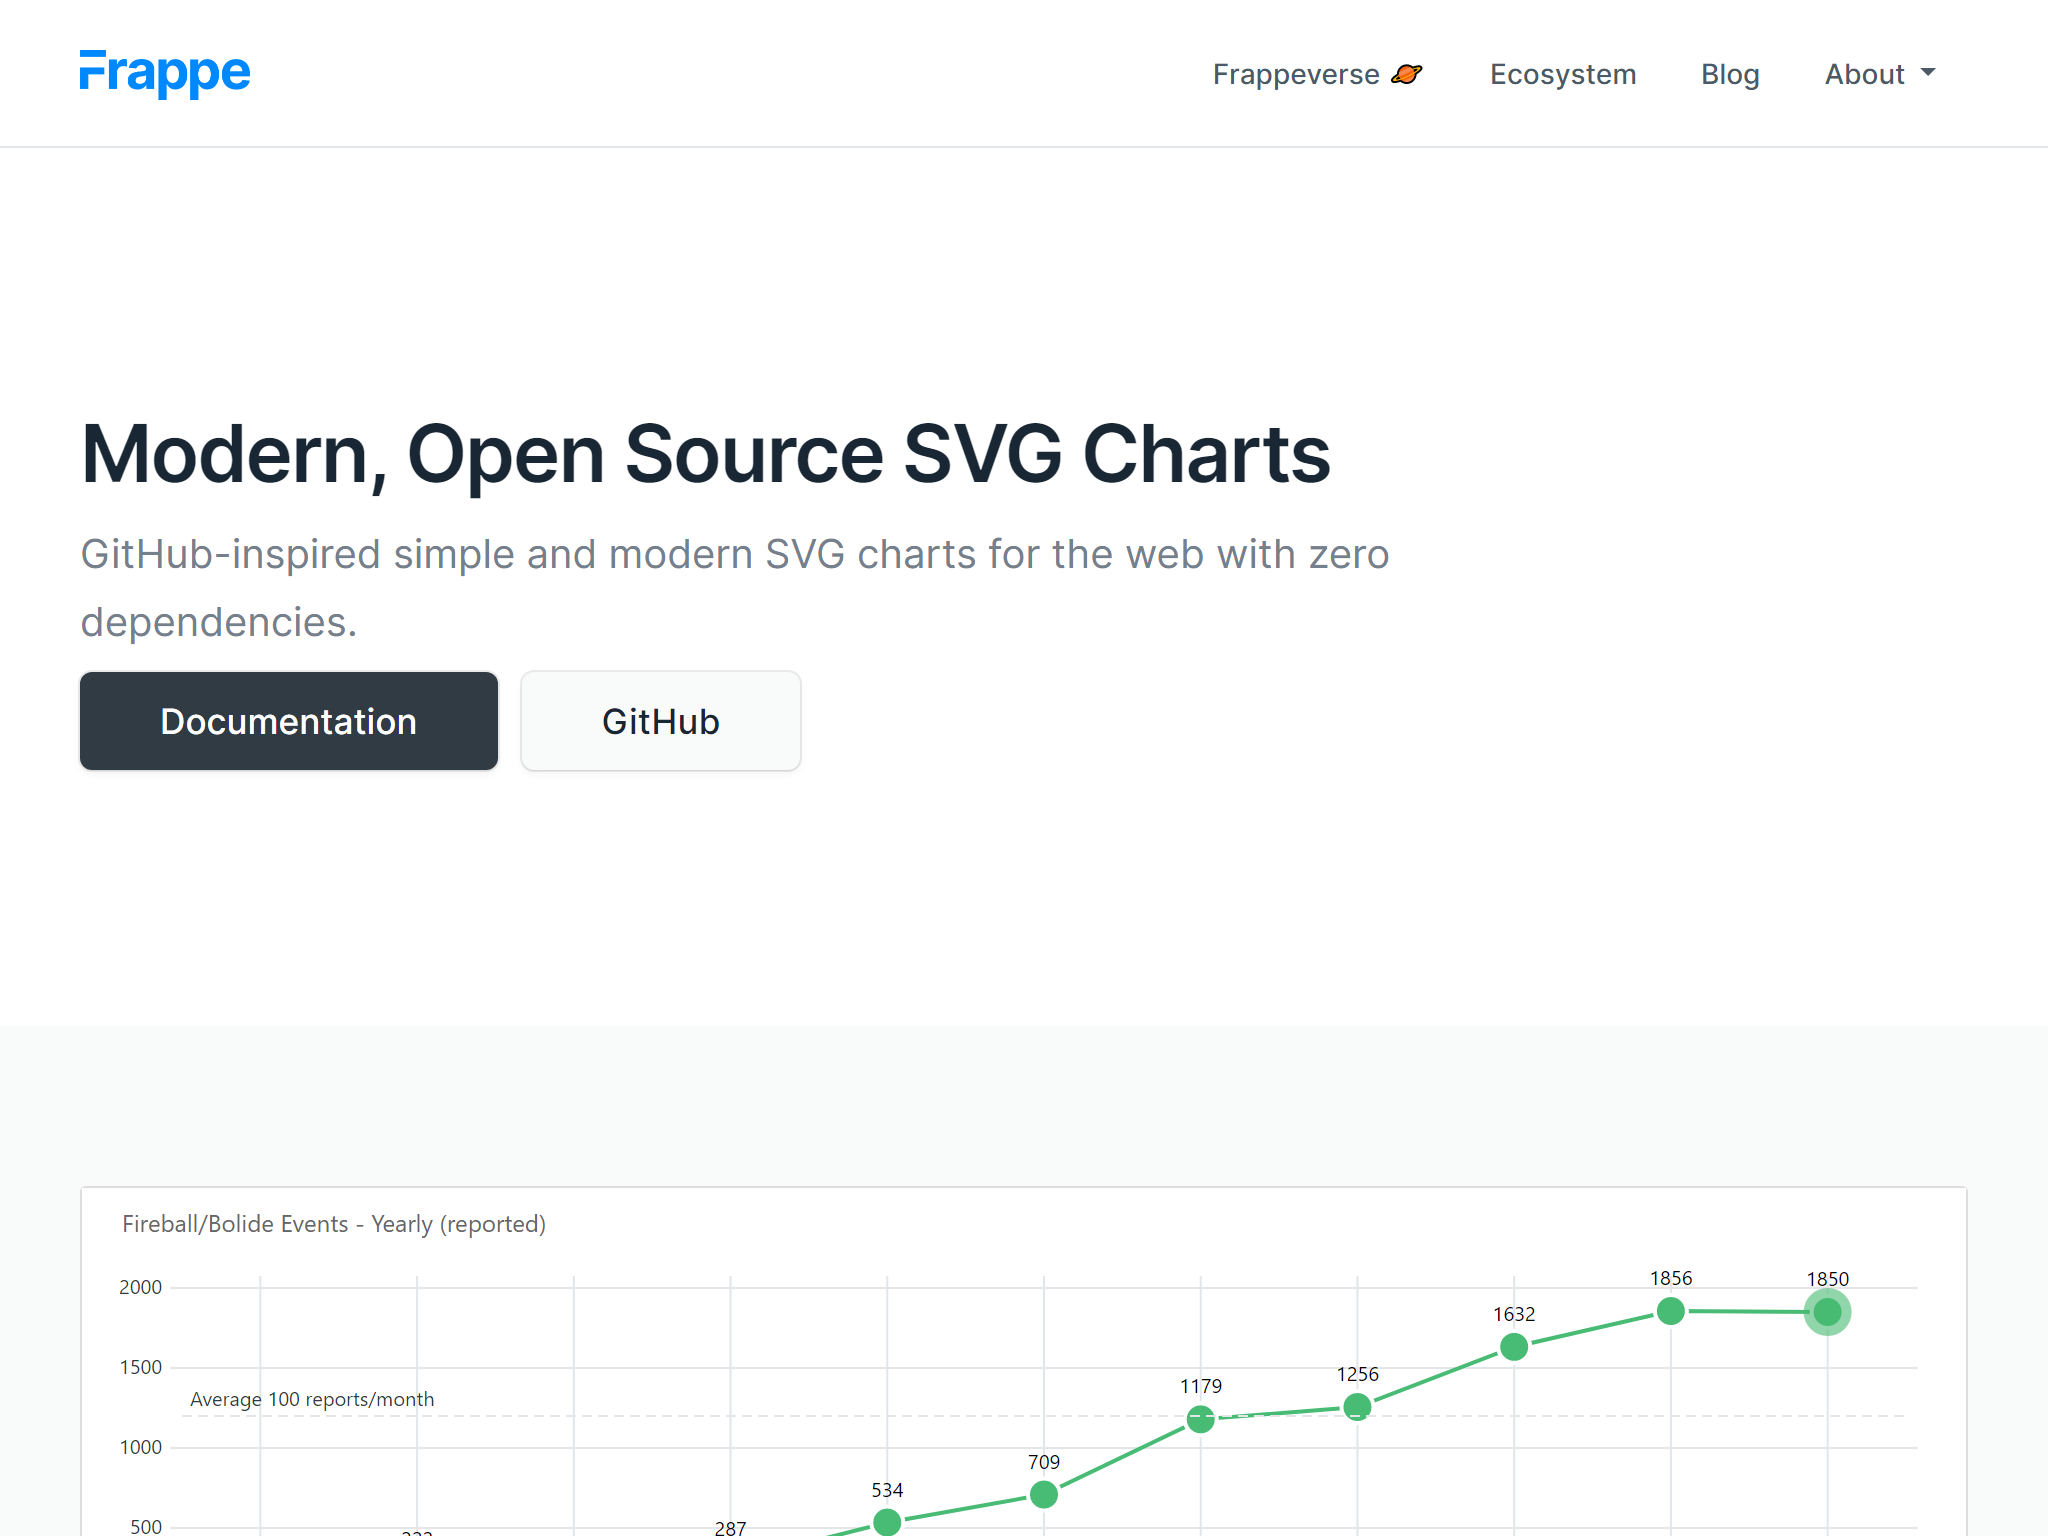Click the 1632 data point
Image resolution: width=2048 pixels, height=1536 pixels.
tap(1514, 1347)
